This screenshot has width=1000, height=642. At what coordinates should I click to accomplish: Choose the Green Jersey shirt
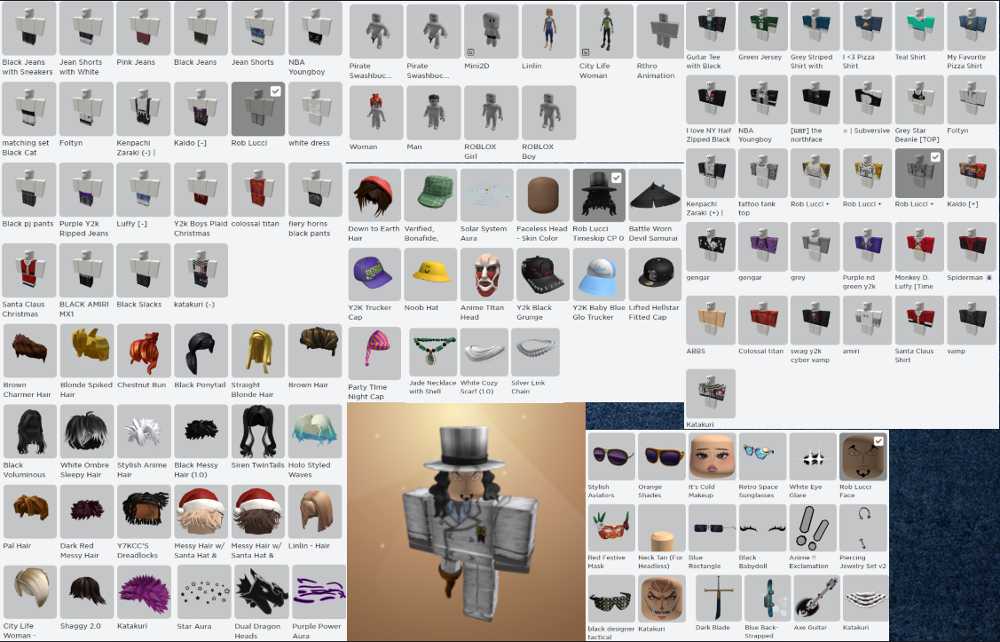763,26
